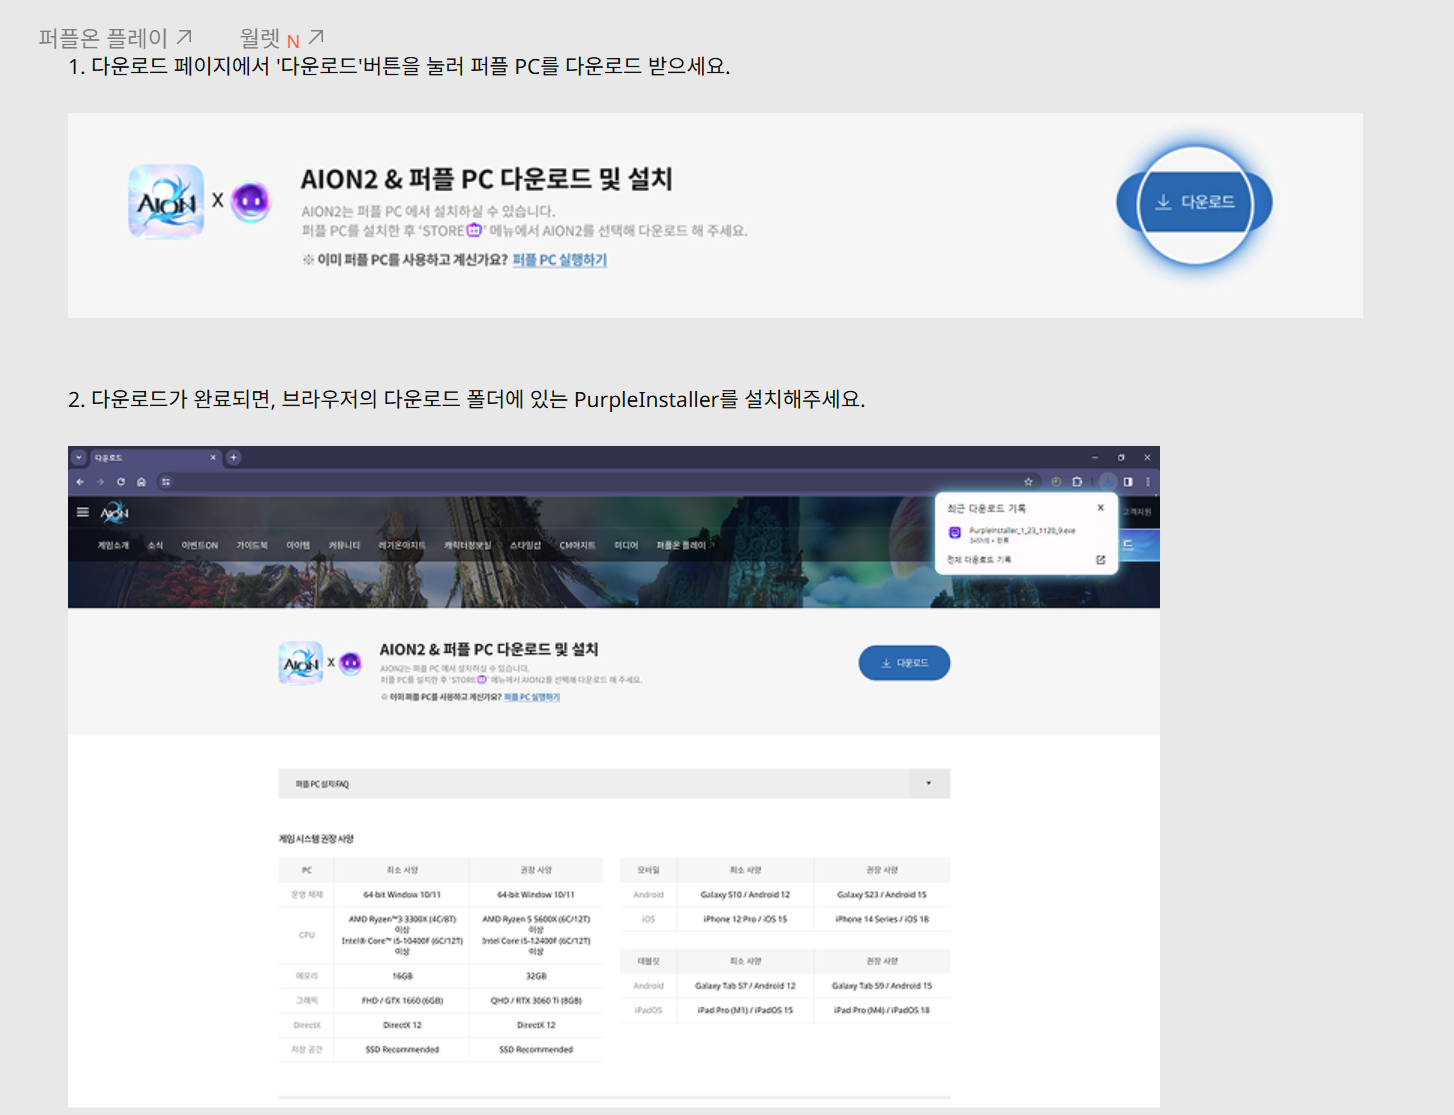Open the 퍼플온 플레이 nav item in the site header

(686, 545)
